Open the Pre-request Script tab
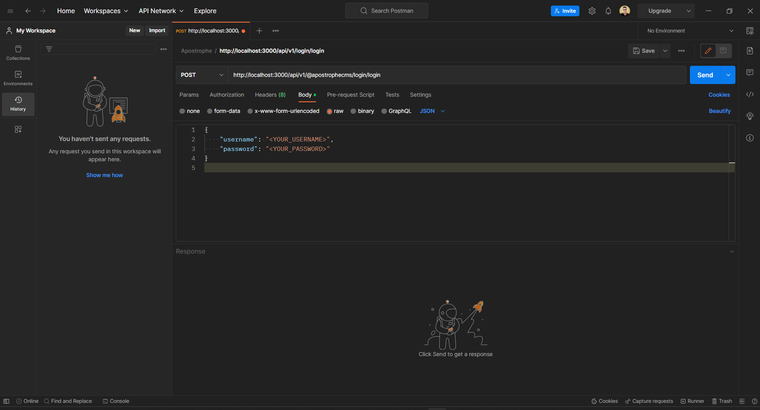The image size is (760, 410). [x=350, y=95]
